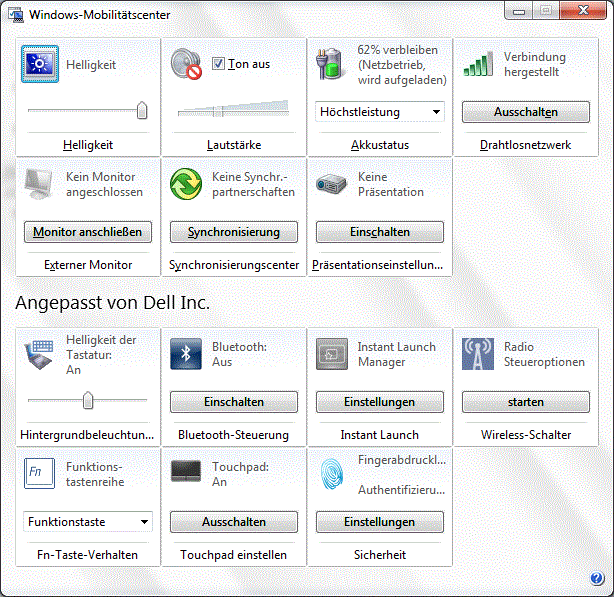
Task: Click 'Verbindung hergestellt' status text
Action: (535, 64)
